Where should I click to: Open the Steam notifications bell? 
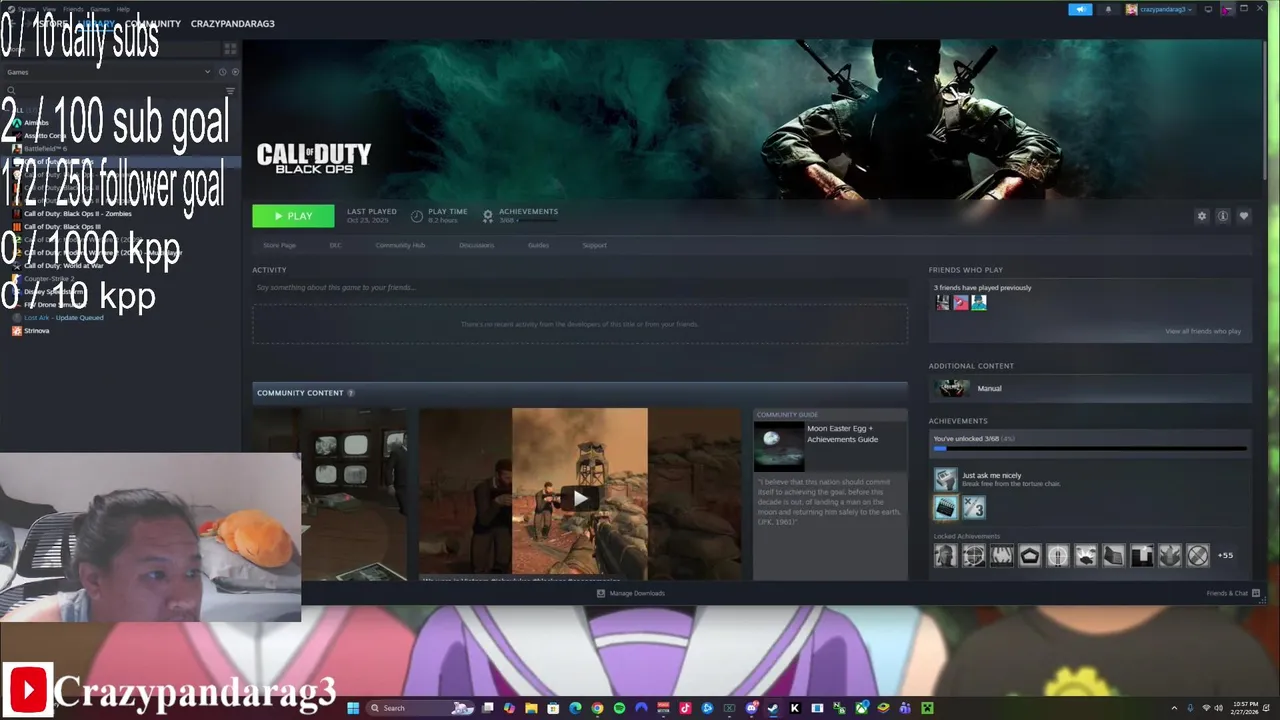point(1107,9)
